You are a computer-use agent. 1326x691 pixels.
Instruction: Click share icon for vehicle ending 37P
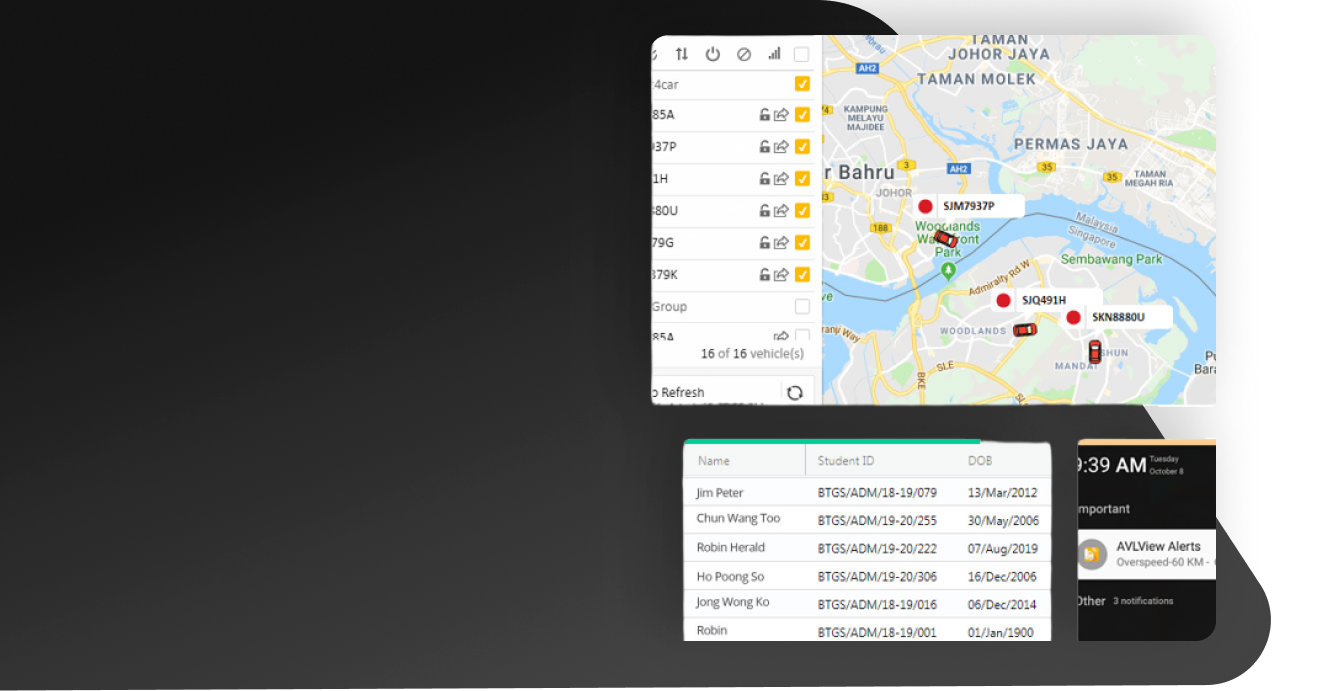(781, 147)
